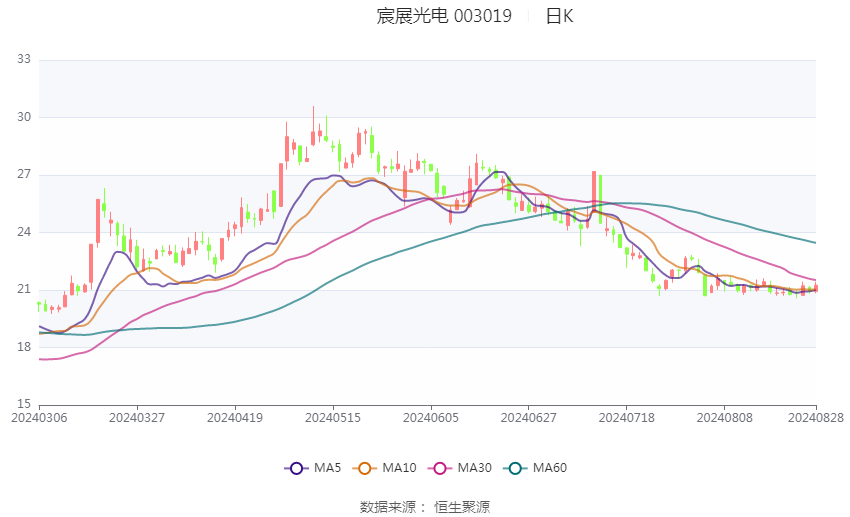
Task: Click the 日K label in the title
Action: (559, 16)
